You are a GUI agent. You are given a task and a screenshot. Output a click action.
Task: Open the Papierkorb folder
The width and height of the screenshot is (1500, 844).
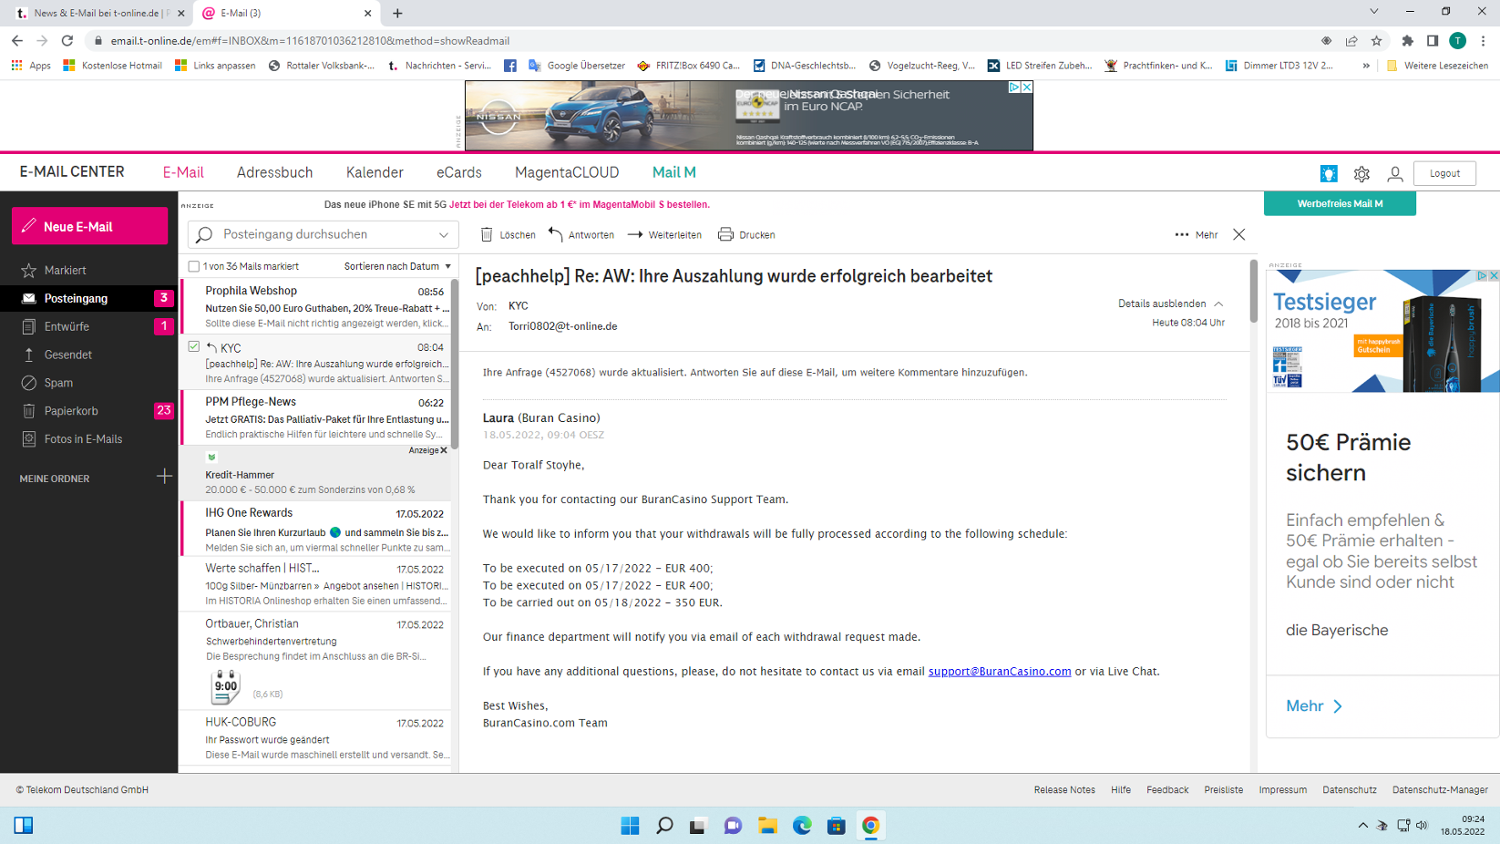(71, 411)
